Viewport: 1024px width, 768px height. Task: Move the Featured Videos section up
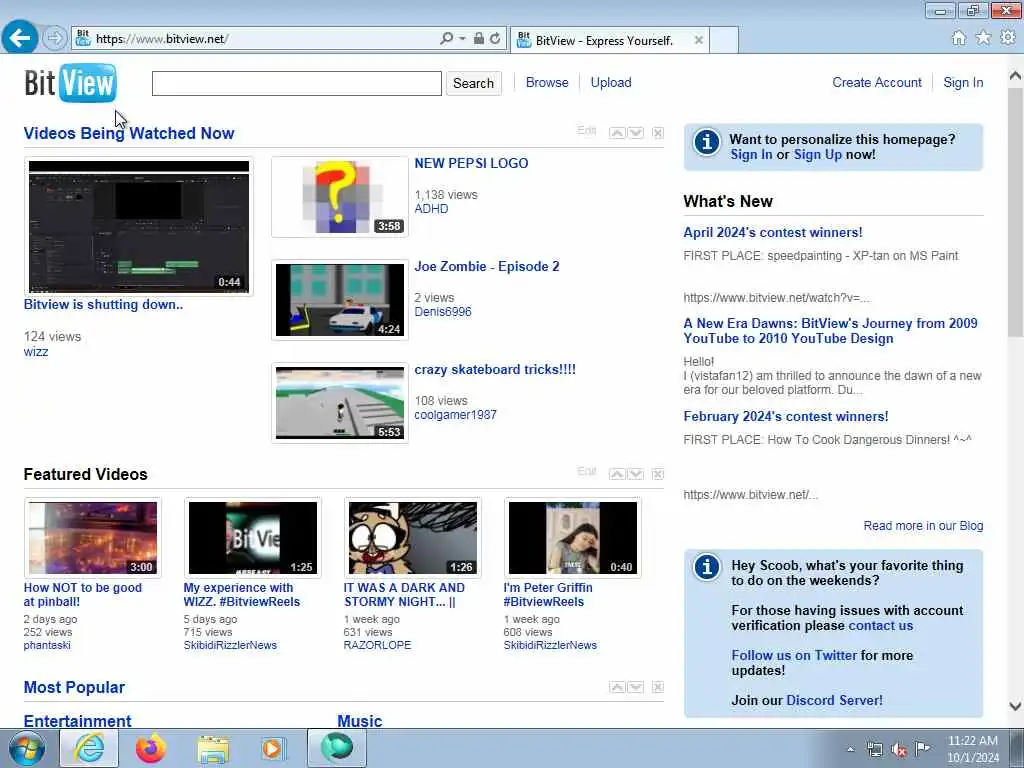[616, 473]
